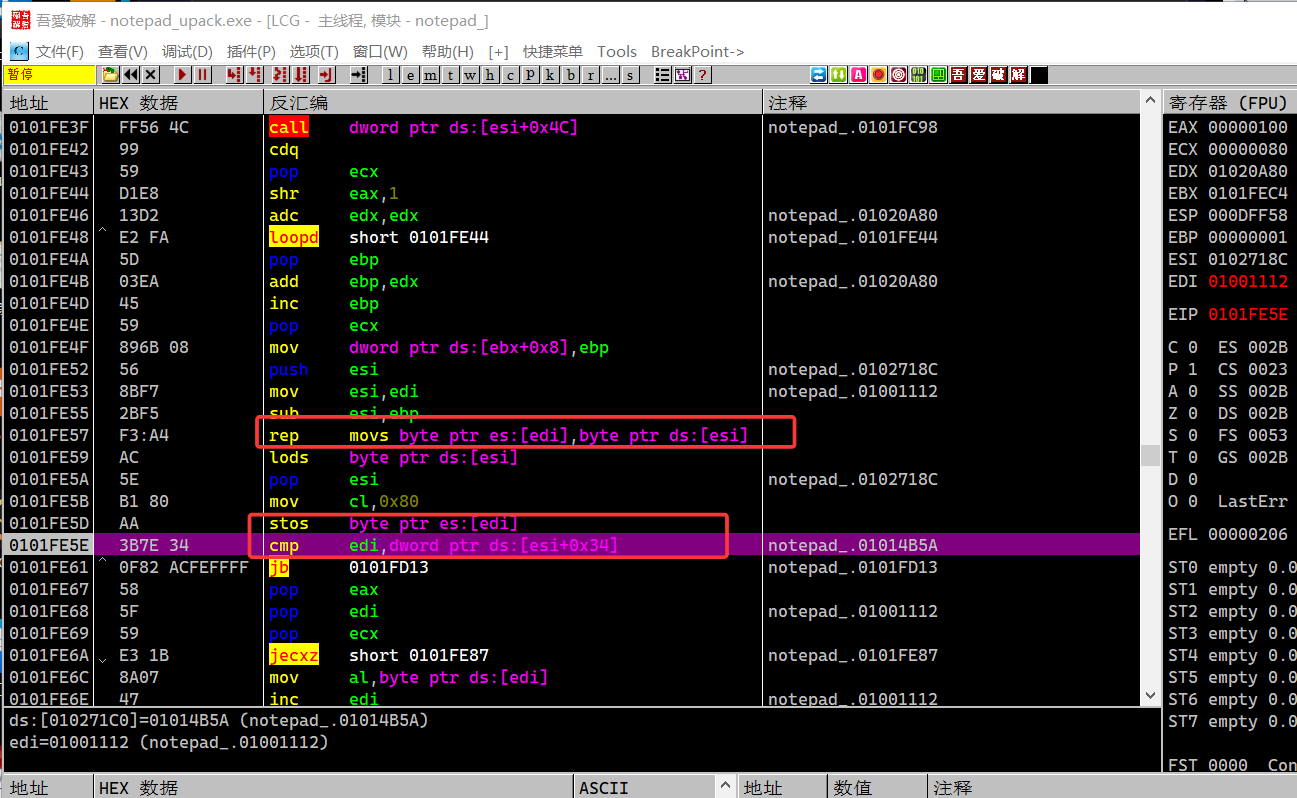The image size is (1297, 798).
Task: Open the 快捷菜单 quick menu
Action: coord(552,52)
